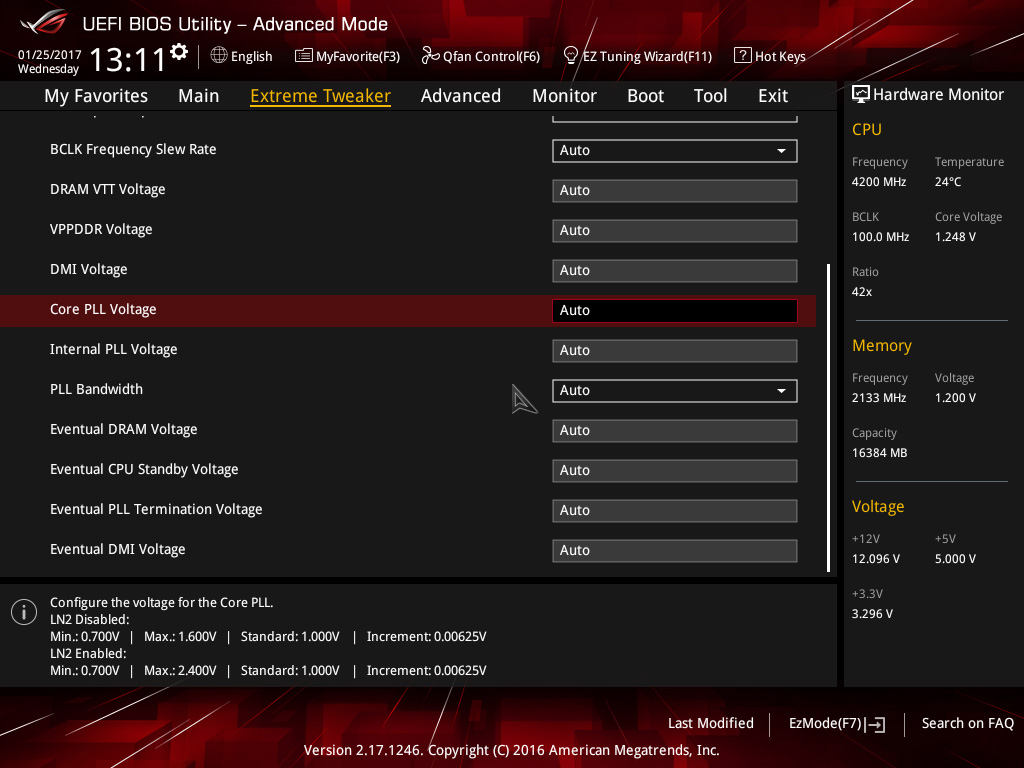1024x768 pixels.
Task: Show the Hot Keys list
Action: click(770, 56)
